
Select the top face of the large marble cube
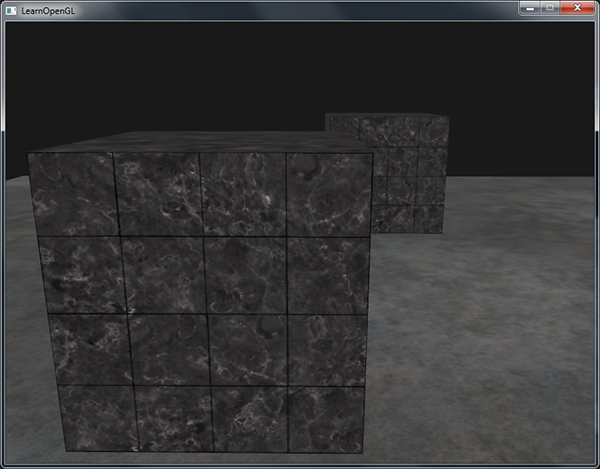[x=200, y=141]
